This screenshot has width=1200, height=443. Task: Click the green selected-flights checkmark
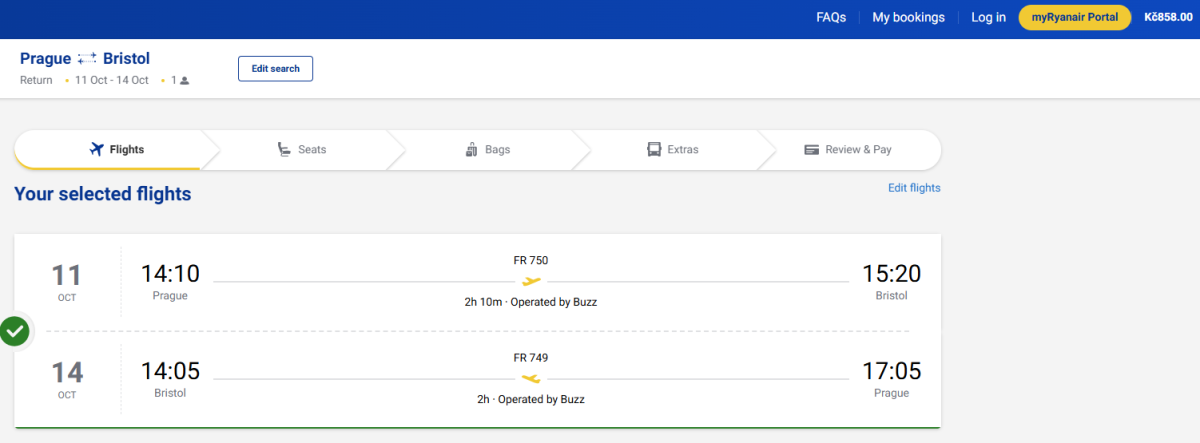(14, 330)
